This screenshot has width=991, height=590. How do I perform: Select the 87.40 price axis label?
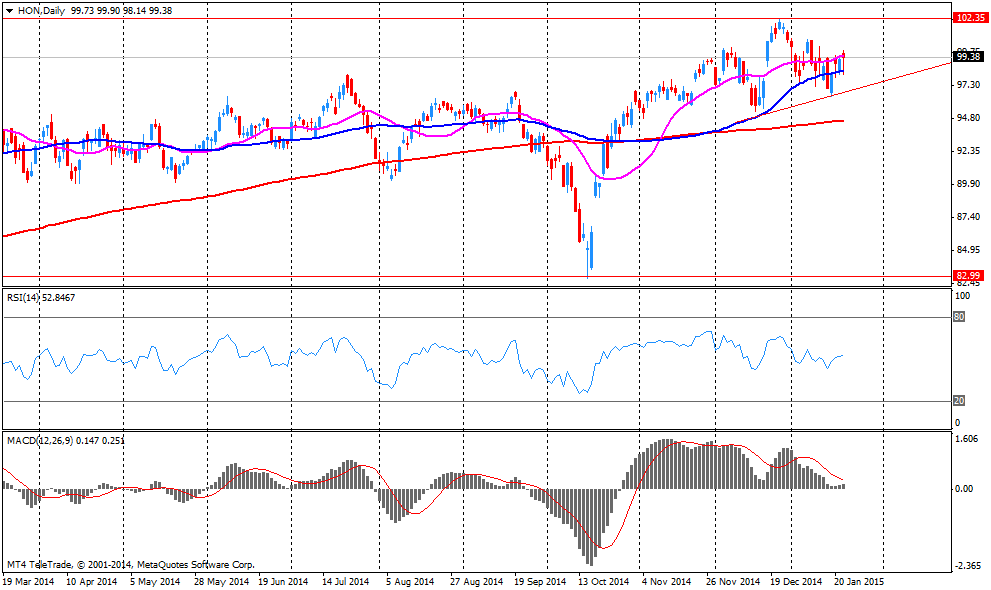[x=969, y=217]
